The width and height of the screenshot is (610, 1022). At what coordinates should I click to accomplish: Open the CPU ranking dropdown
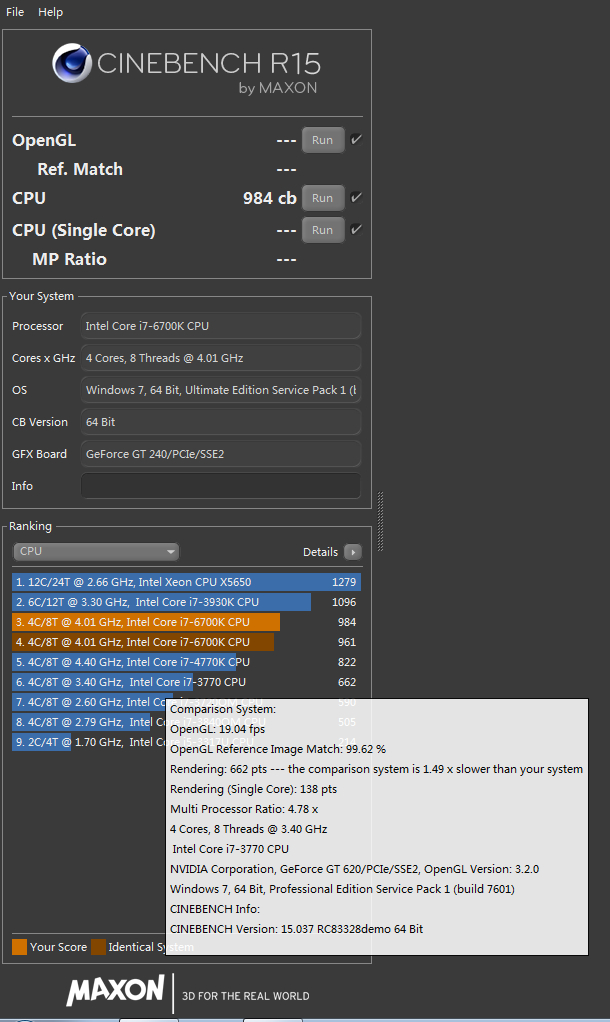click(96, 552)
